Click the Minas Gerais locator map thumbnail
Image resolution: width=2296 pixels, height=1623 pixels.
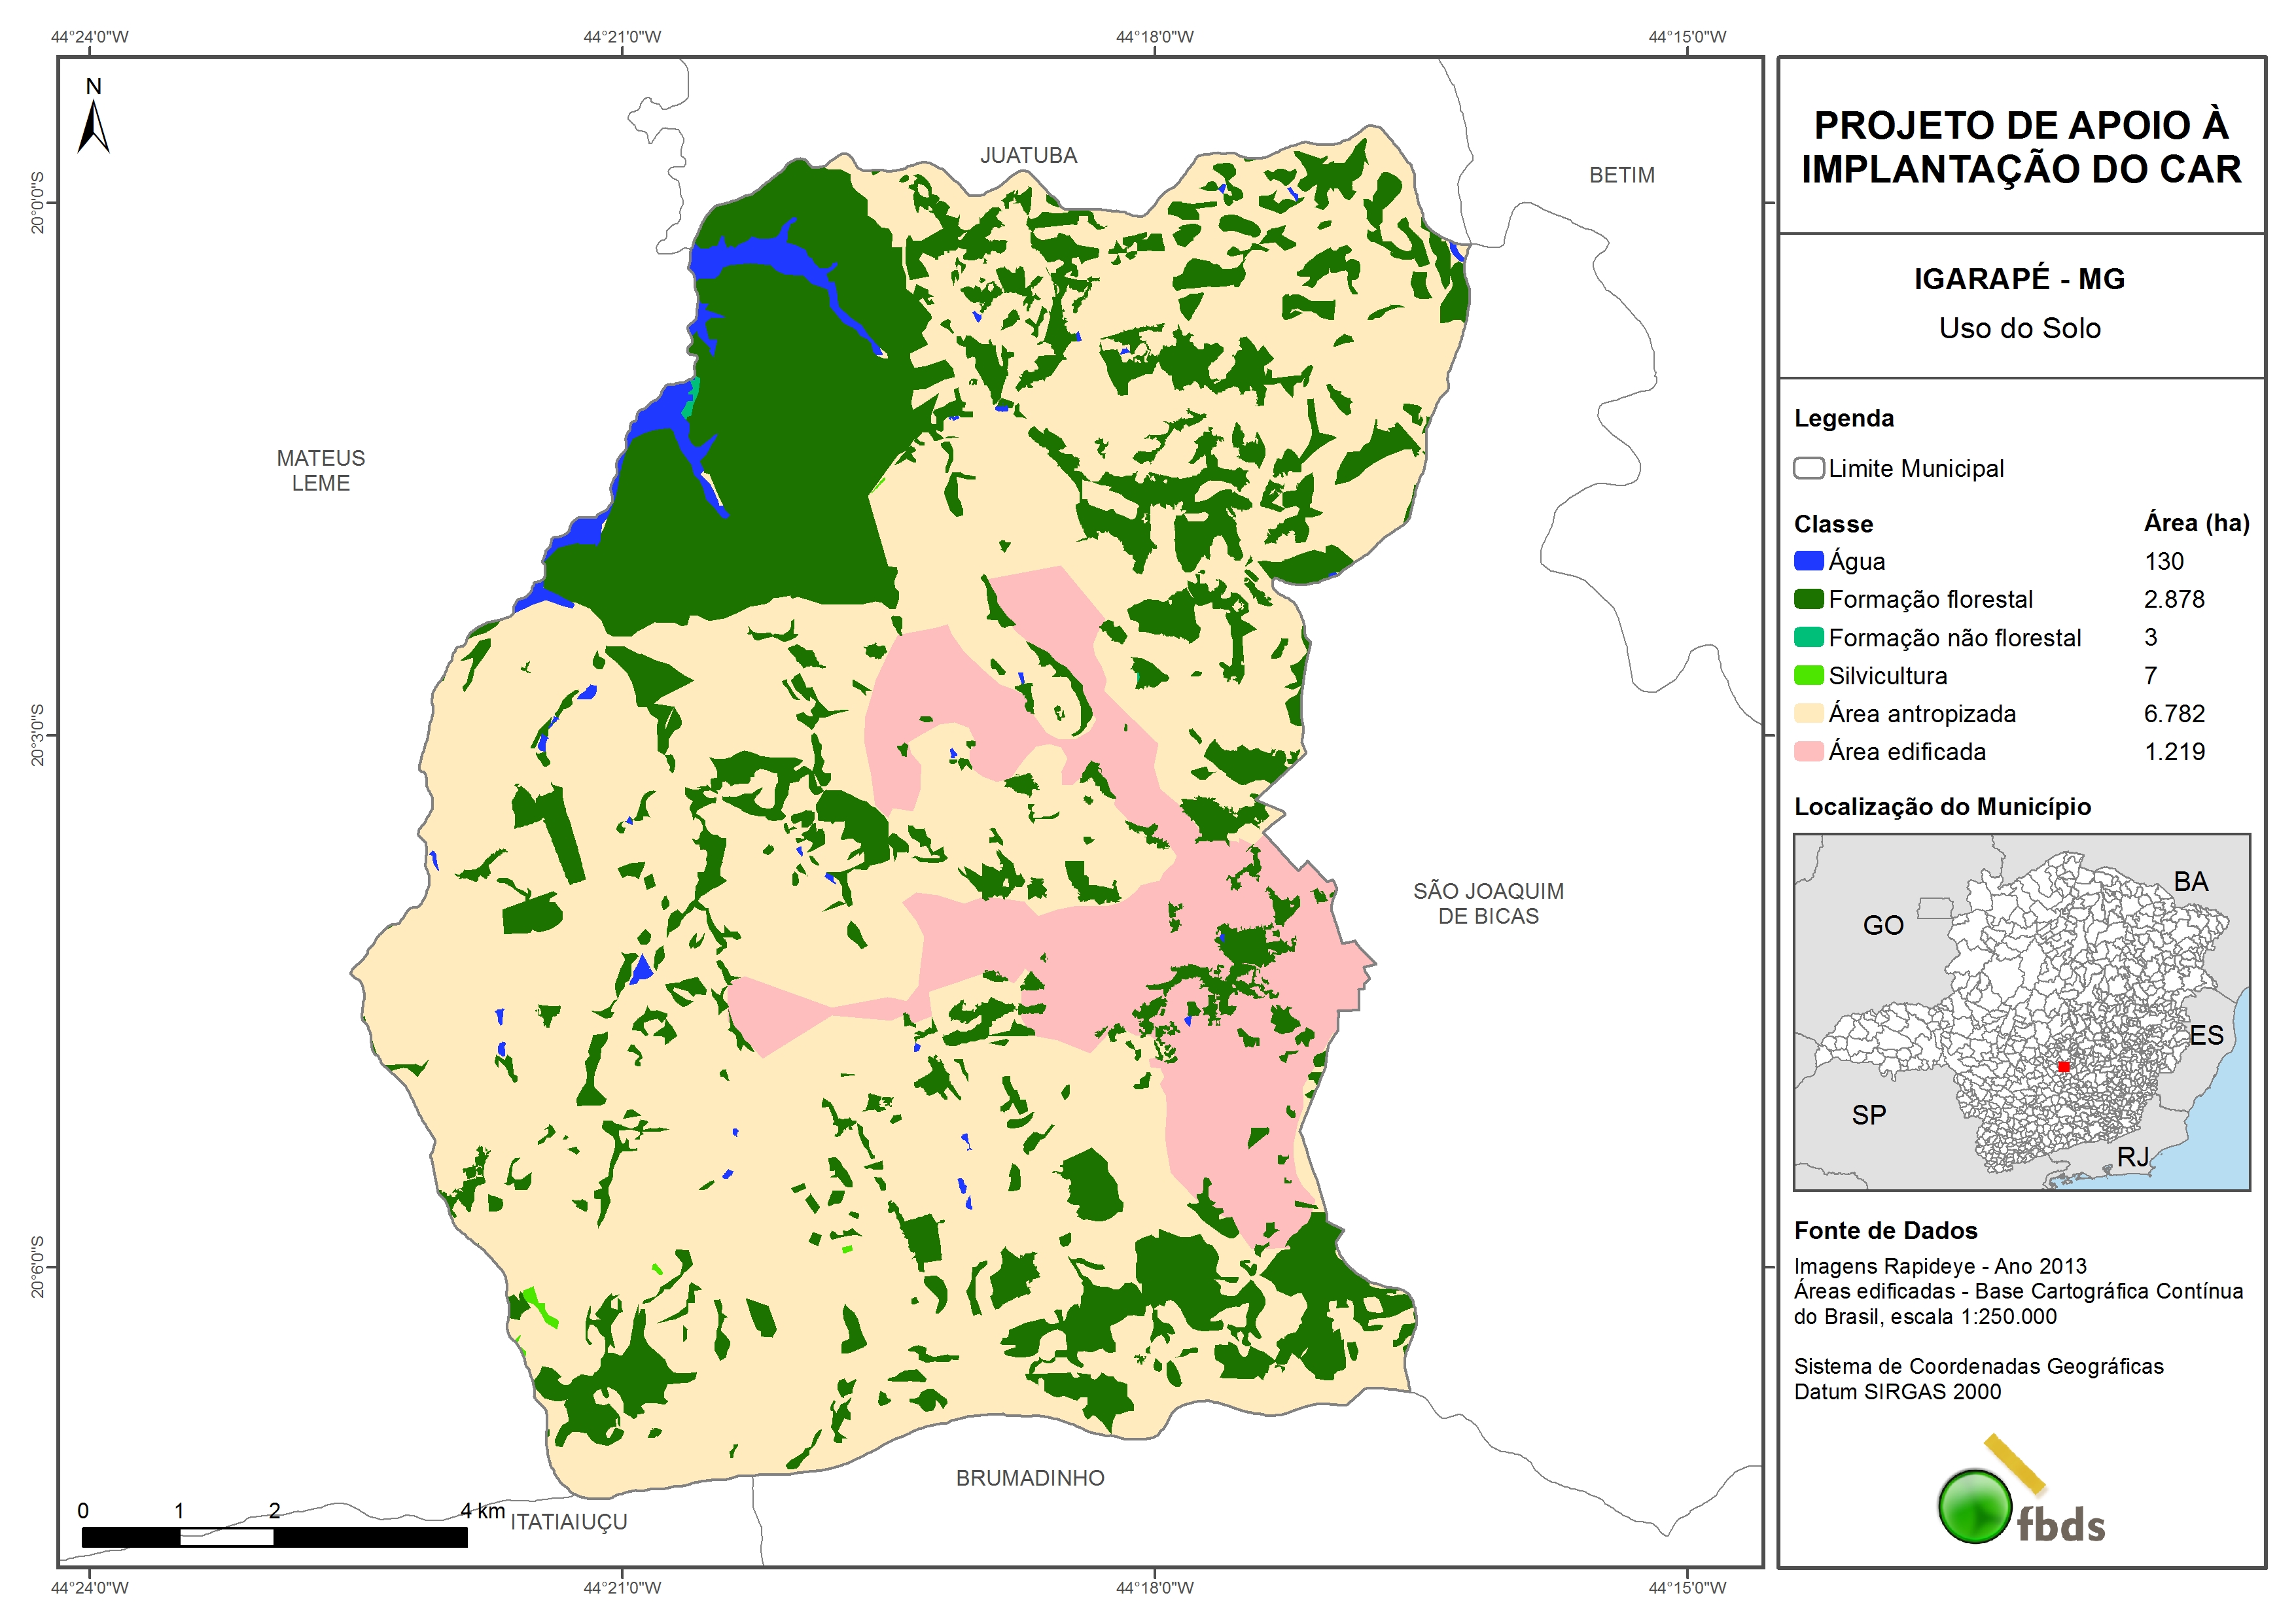tap(2021, 1011)
